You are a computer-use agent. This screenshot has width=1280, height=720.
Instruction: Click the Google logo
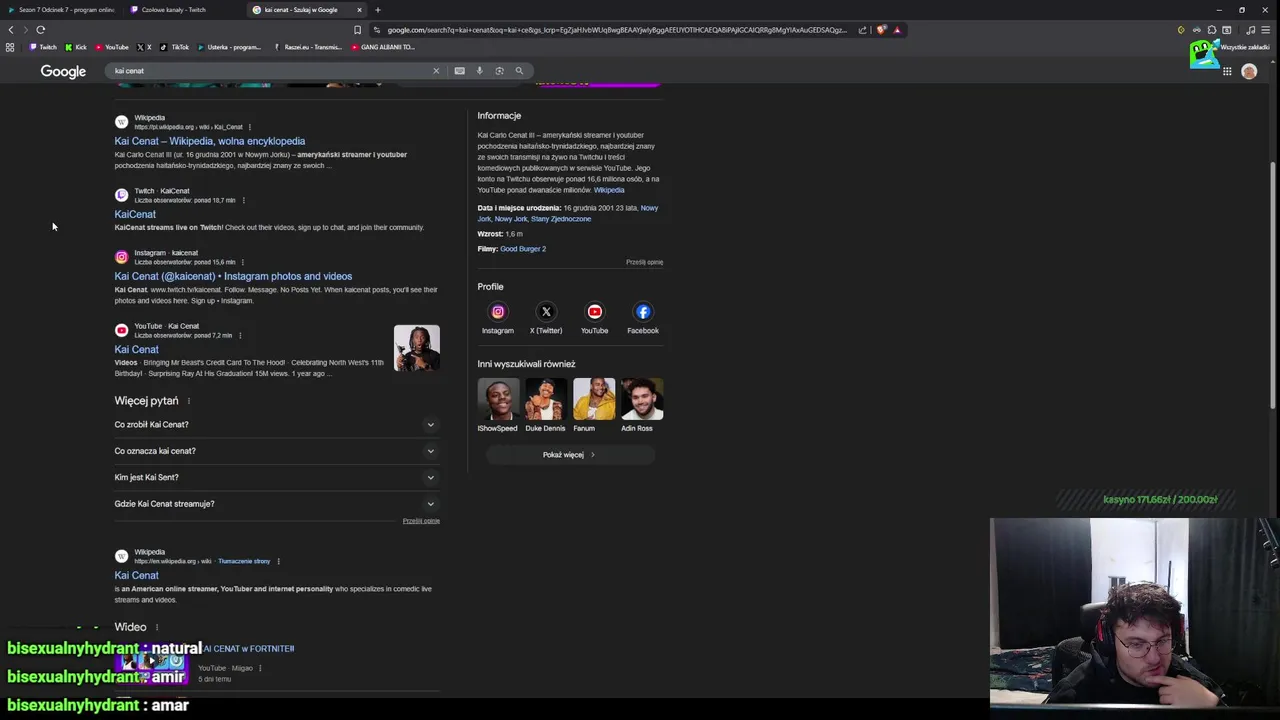(x=63, y=71)
